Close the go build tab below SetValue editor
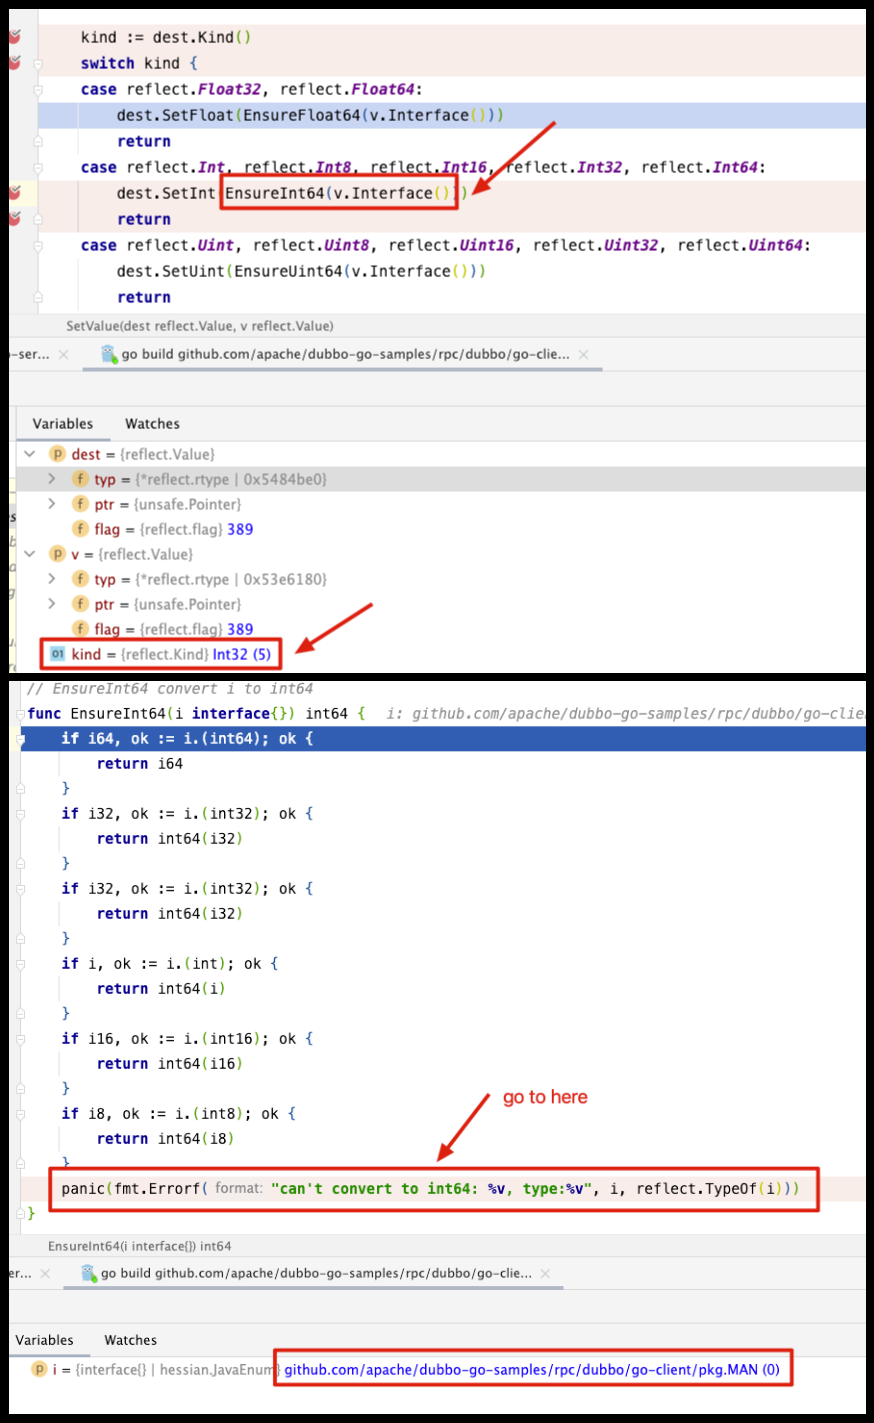Screen dimensions: 874x1423 [584, 354]
